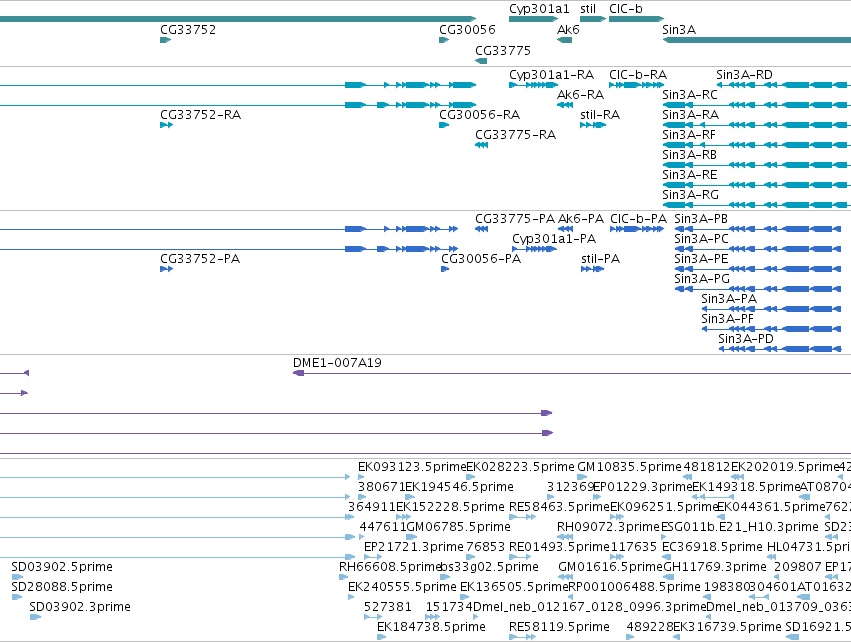This screenshot has height=642, width=851.
Task: Click the CG33775 gene arrow glyph
Action: click(481, 61)
